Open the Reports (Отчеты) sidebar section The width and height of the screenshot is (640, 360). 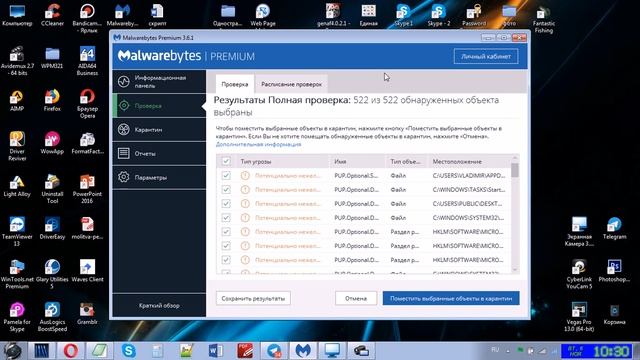159,153
